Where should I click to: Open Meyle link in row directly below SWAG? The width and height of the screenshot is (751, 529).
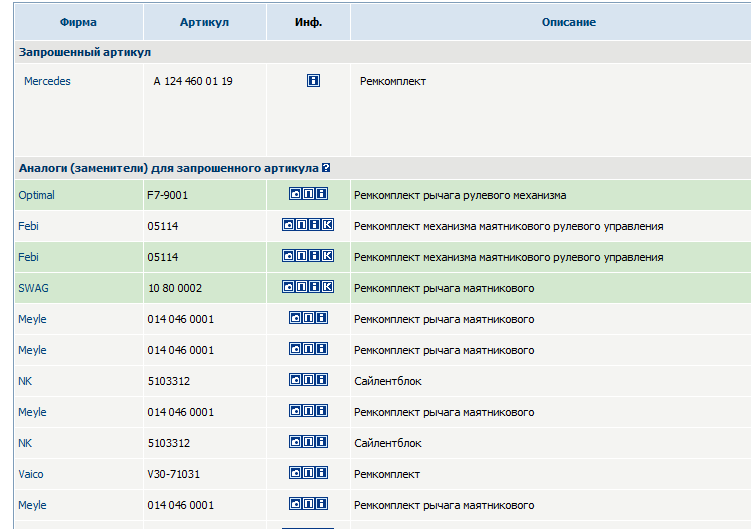tap(32, 319)
